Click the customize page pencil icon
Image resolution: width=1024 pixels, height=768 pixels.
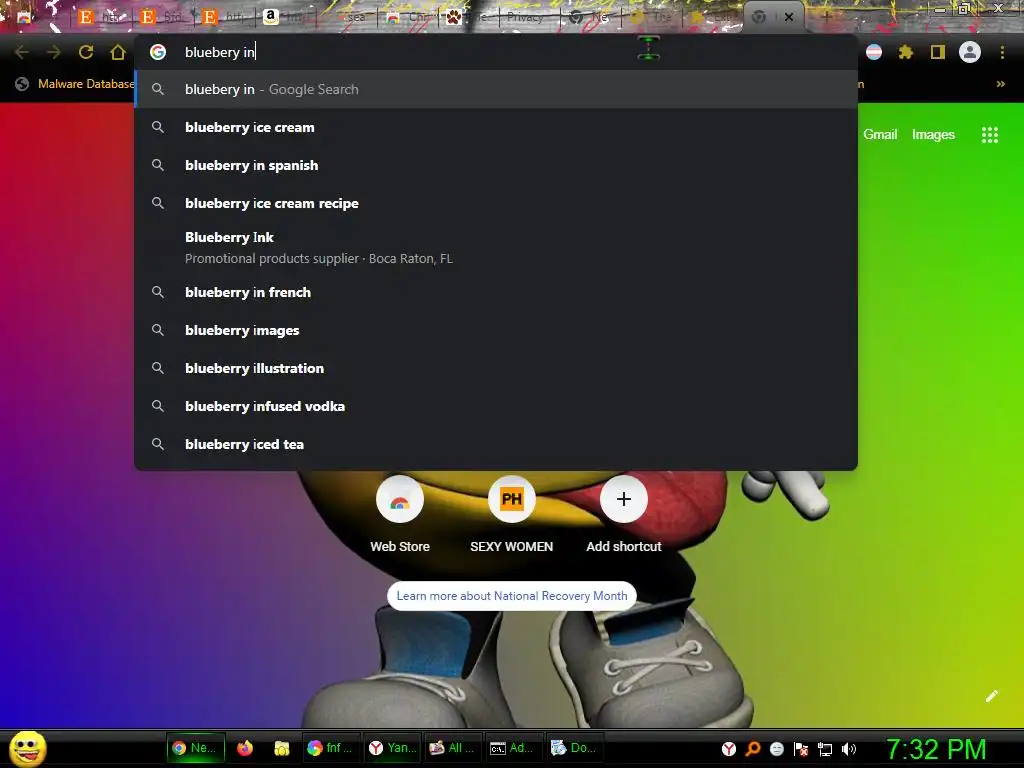click(x=992, y=696)
